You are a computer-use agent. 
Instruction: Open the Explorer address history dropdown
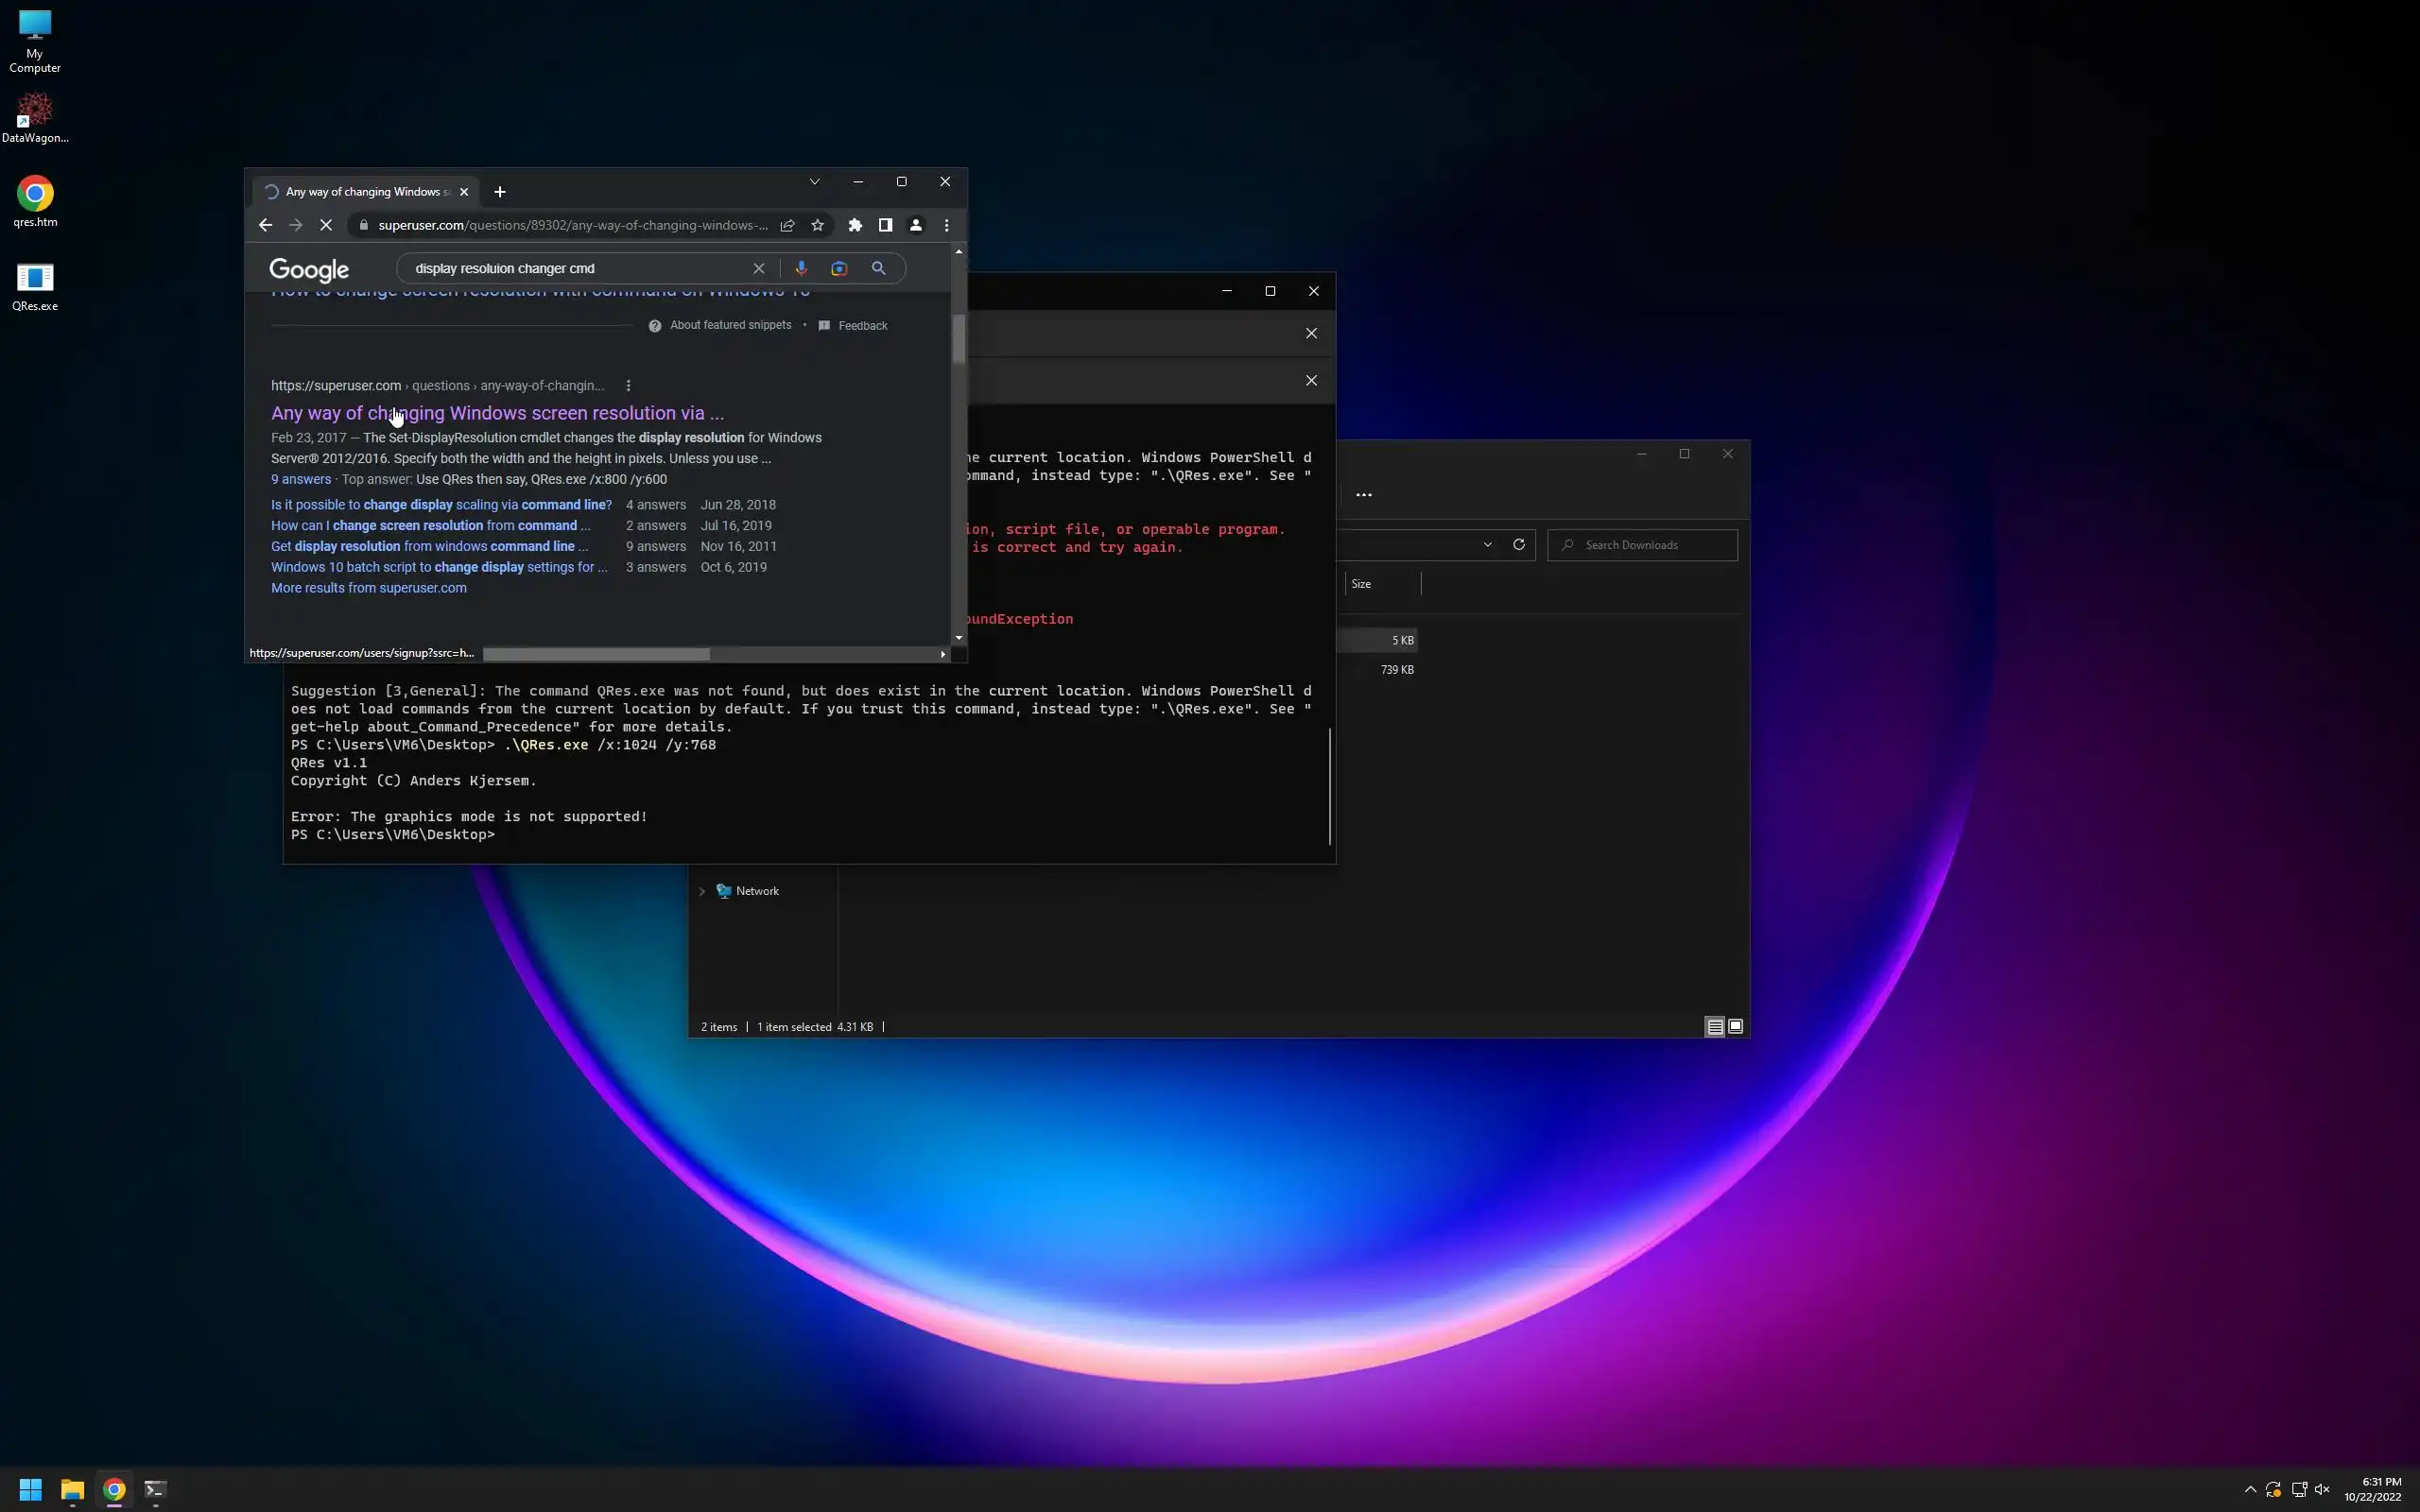tap(1488, 545)
